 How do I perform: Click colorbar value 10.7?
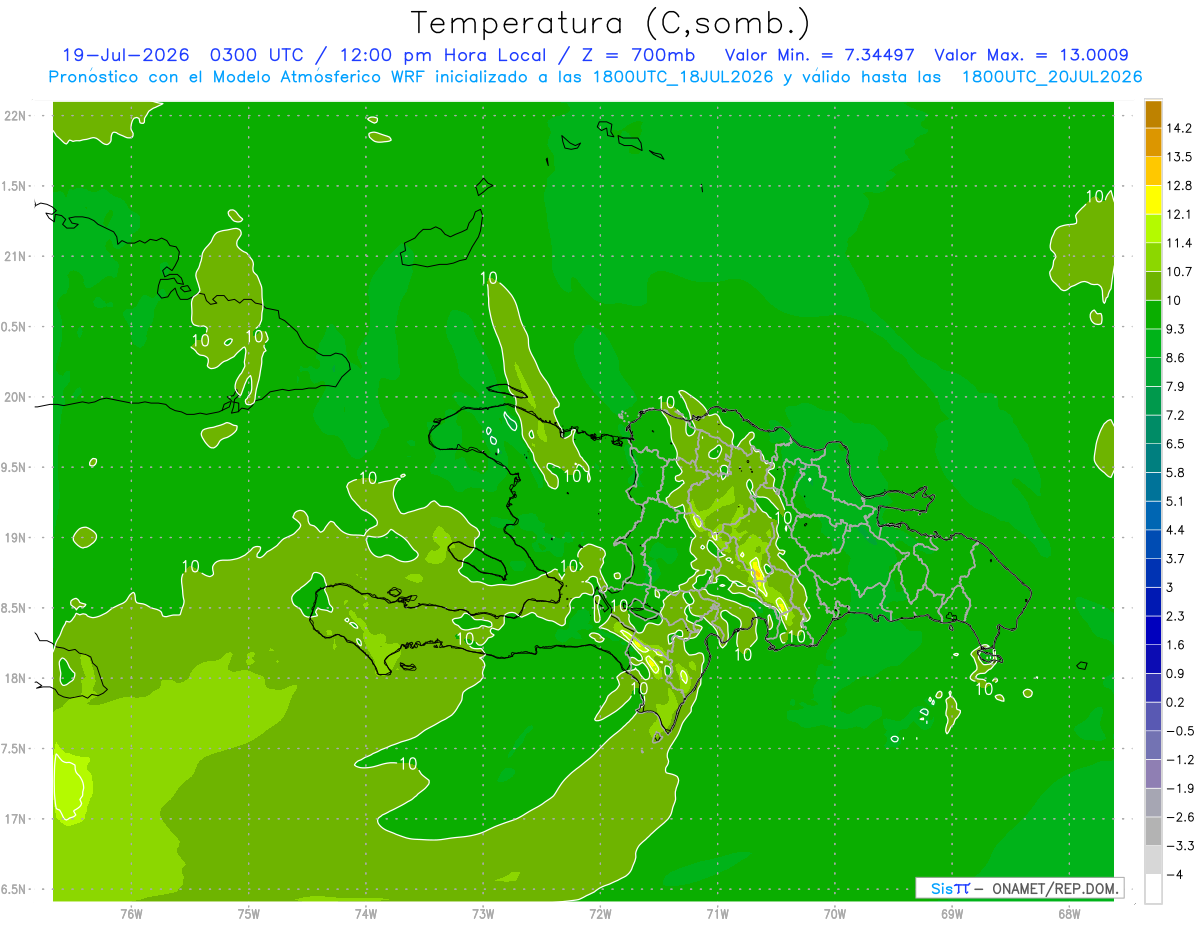coord(1180,272)
